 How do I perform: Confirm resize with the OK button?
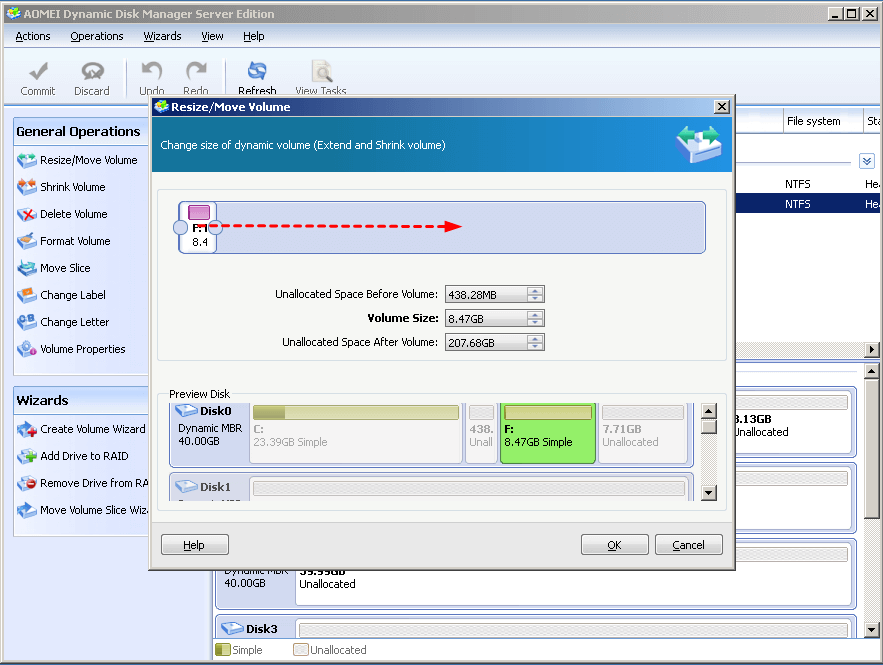coord(615,545)
